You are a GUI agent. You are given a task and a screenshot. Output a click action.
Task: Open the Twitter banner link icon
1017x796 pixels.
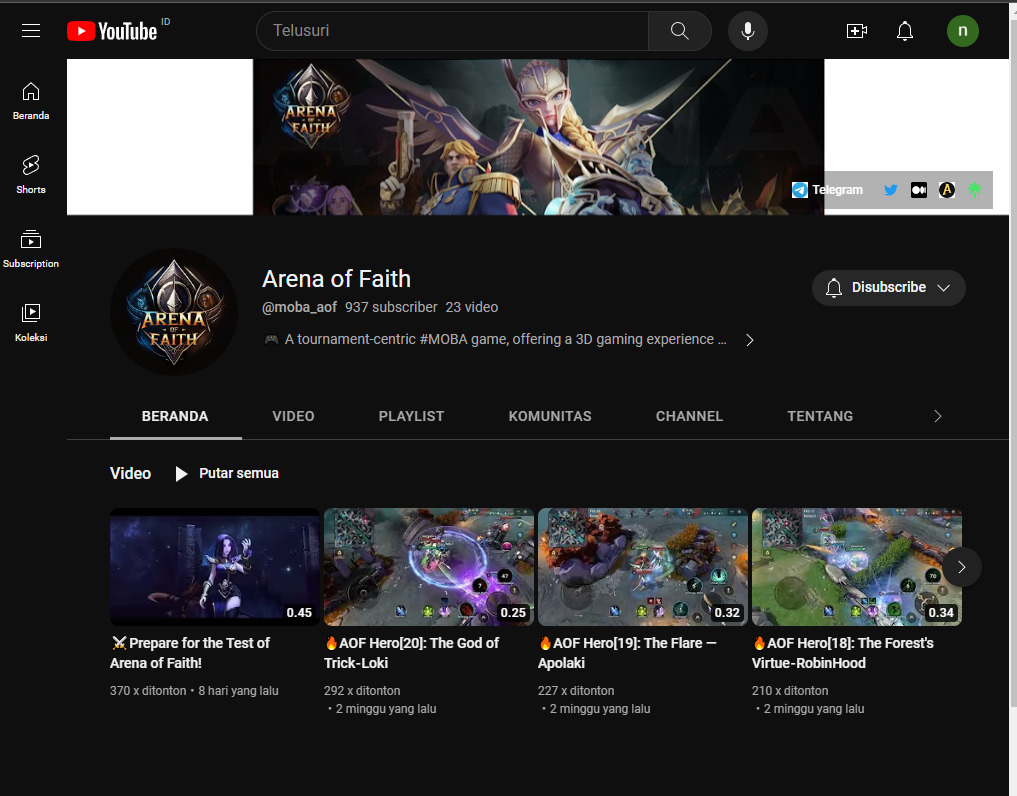click(891, 190)
